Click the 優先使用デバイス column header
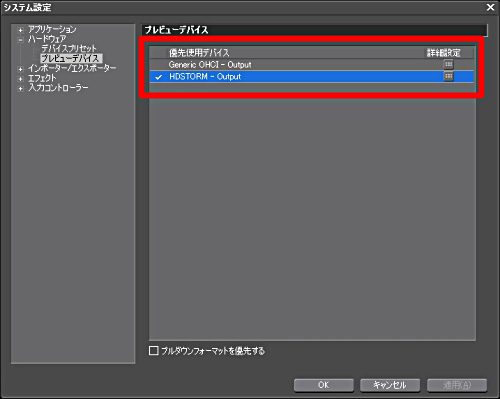 pos(199,53)
